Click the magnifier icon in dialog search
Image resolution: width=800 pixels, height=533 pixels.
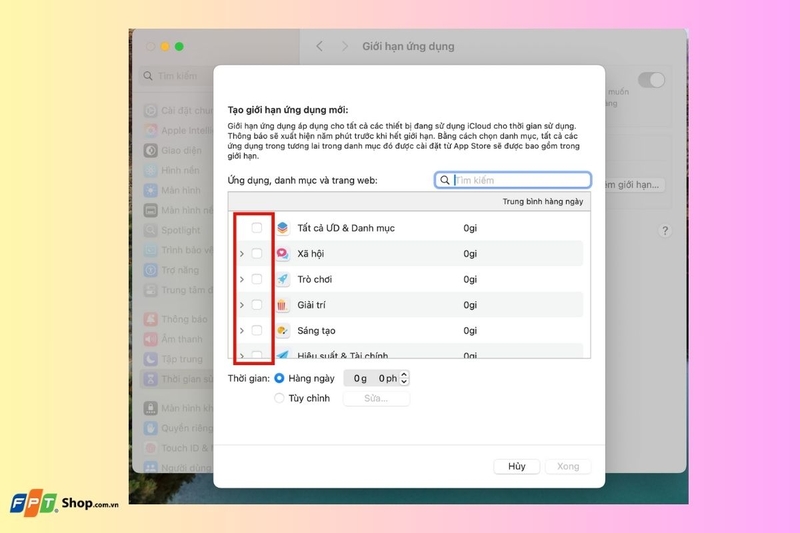coord(445,180)
